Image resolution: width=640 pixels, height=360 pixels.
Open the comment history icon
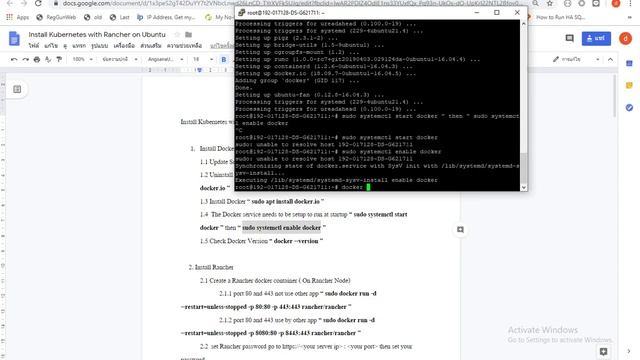(x=569, y=38)
